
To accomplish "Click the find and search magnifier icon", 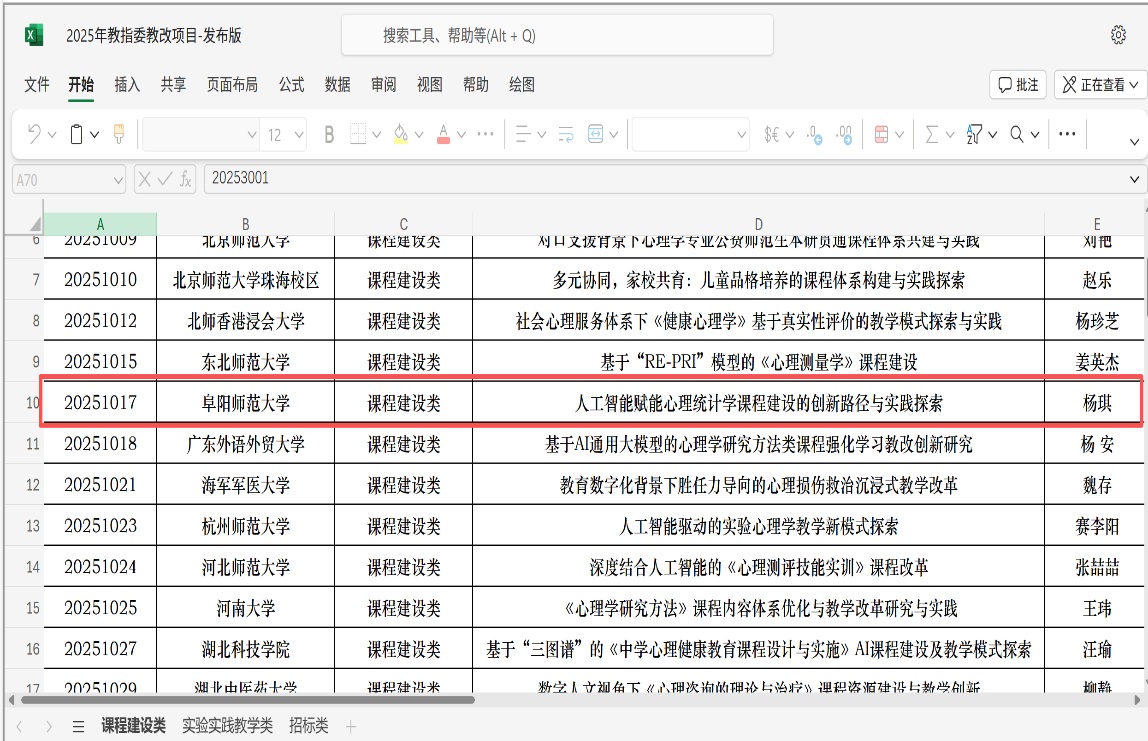I will coord(1017,134).
